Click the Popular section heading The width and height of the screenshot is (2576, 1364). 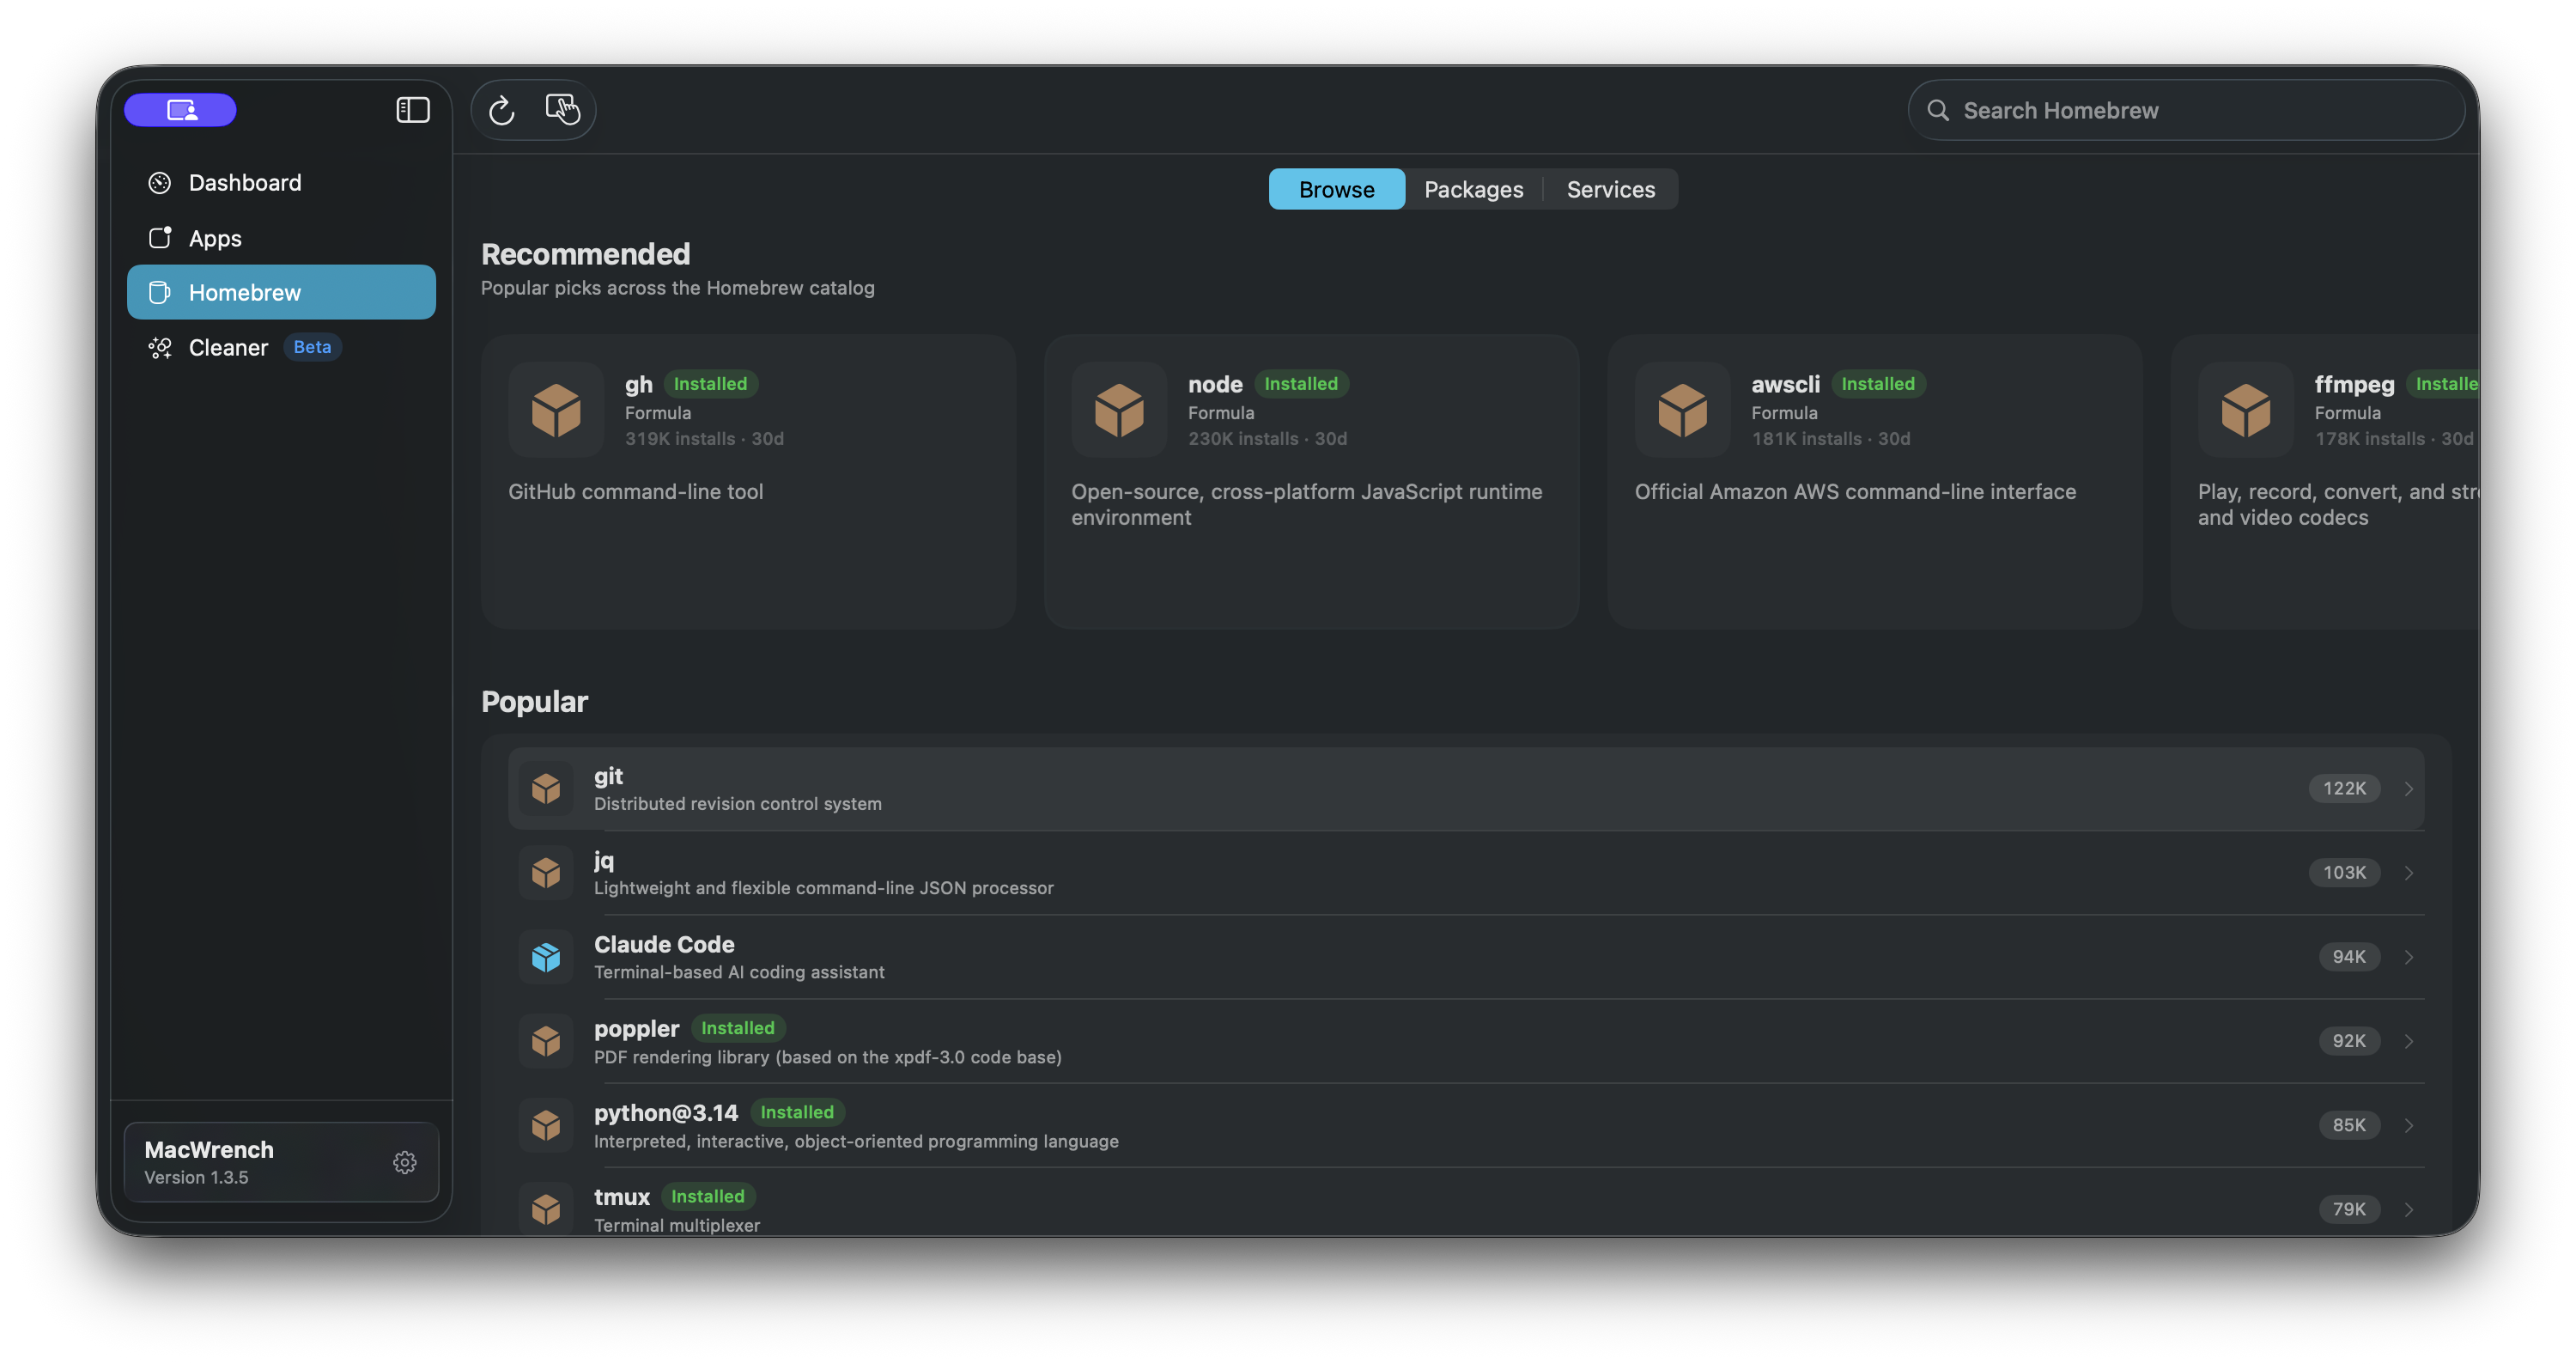click(534, 702)
